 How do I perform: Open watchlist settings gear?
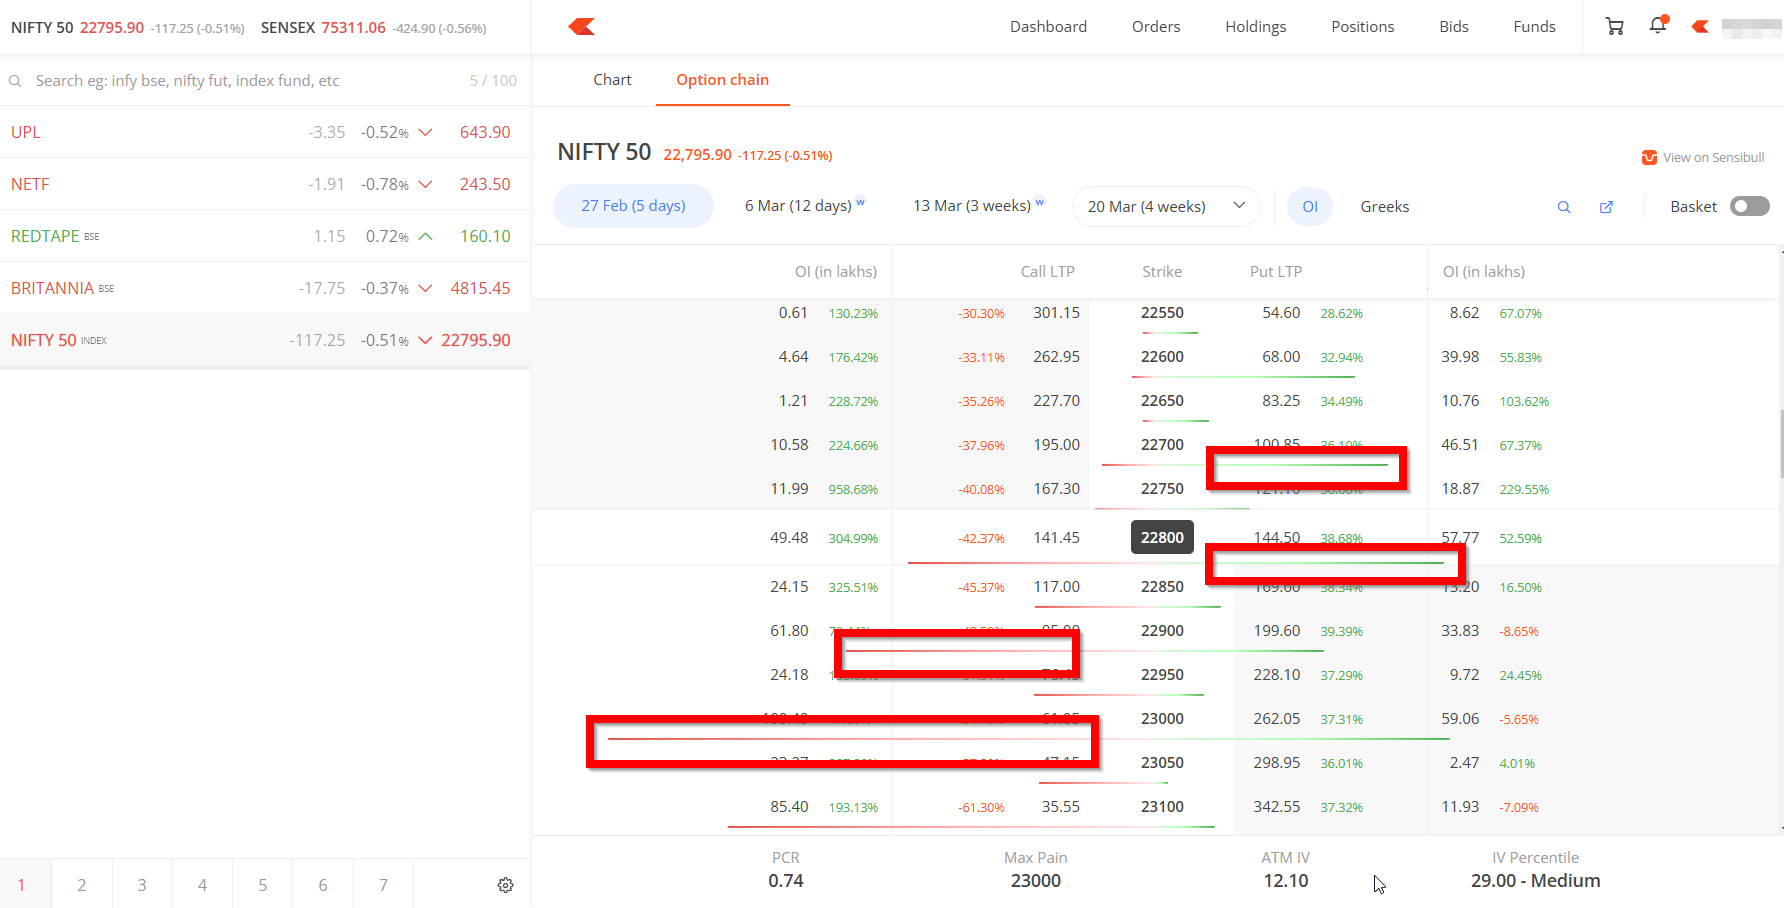click(506, 885)
